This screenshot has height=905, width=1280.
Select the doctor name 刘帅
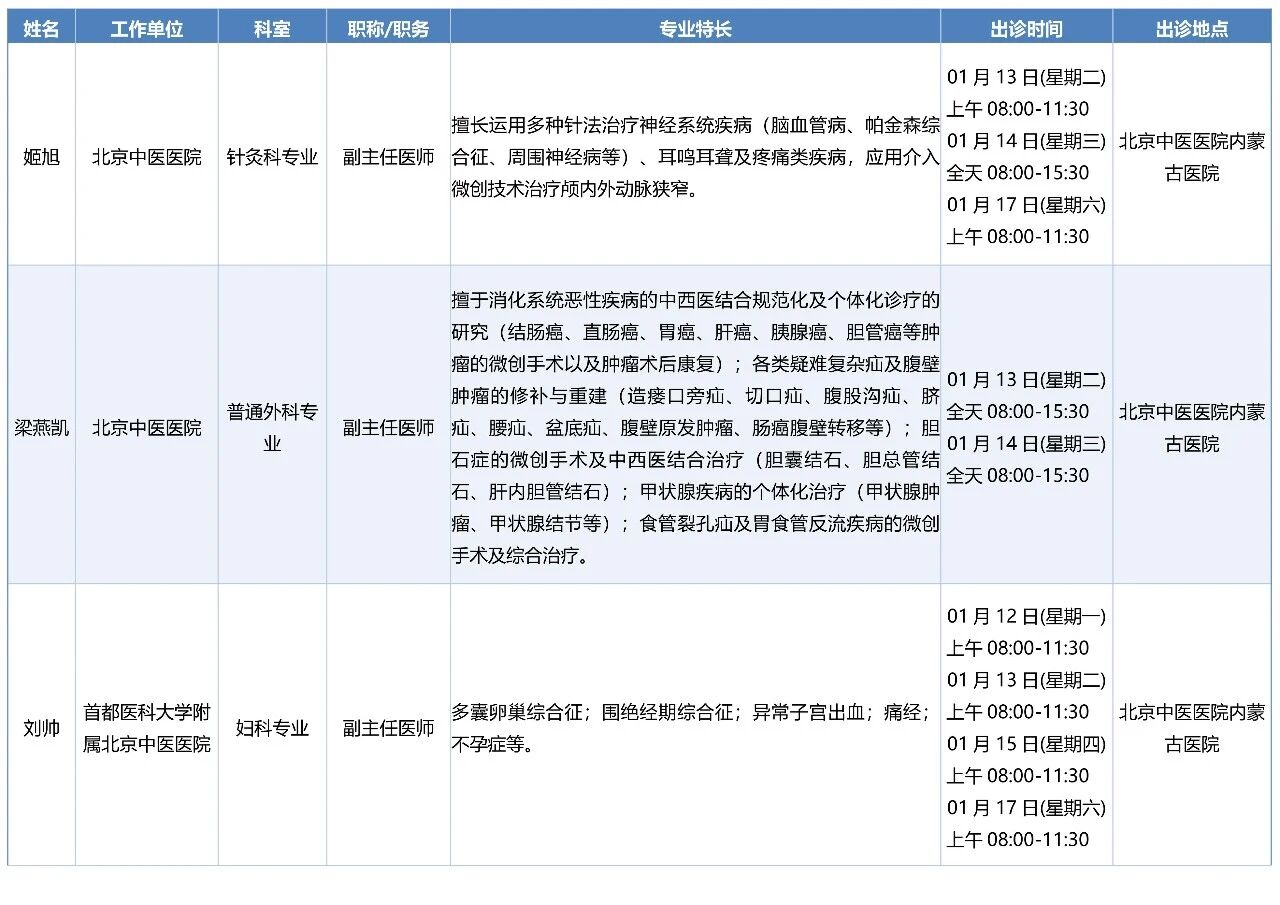coord(41,728)
